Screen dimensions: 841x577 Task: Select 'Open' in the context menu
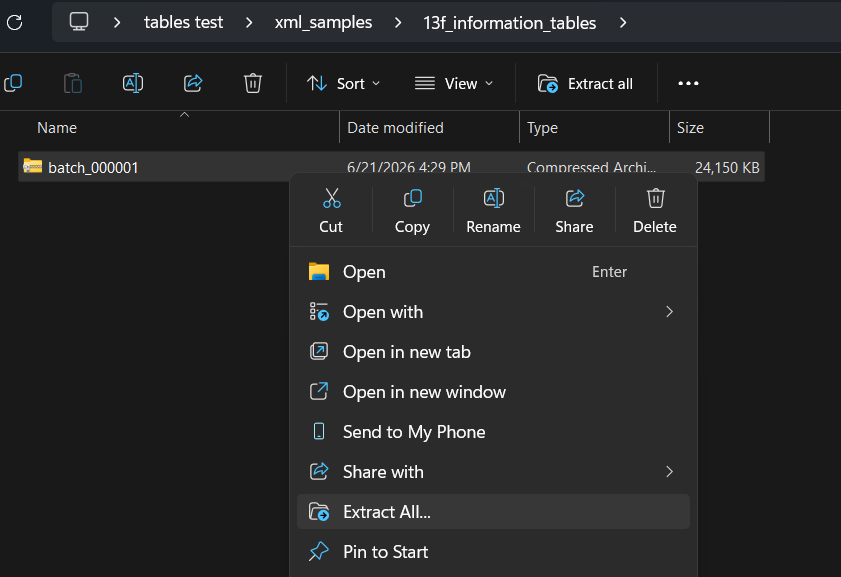coord(493,272)
